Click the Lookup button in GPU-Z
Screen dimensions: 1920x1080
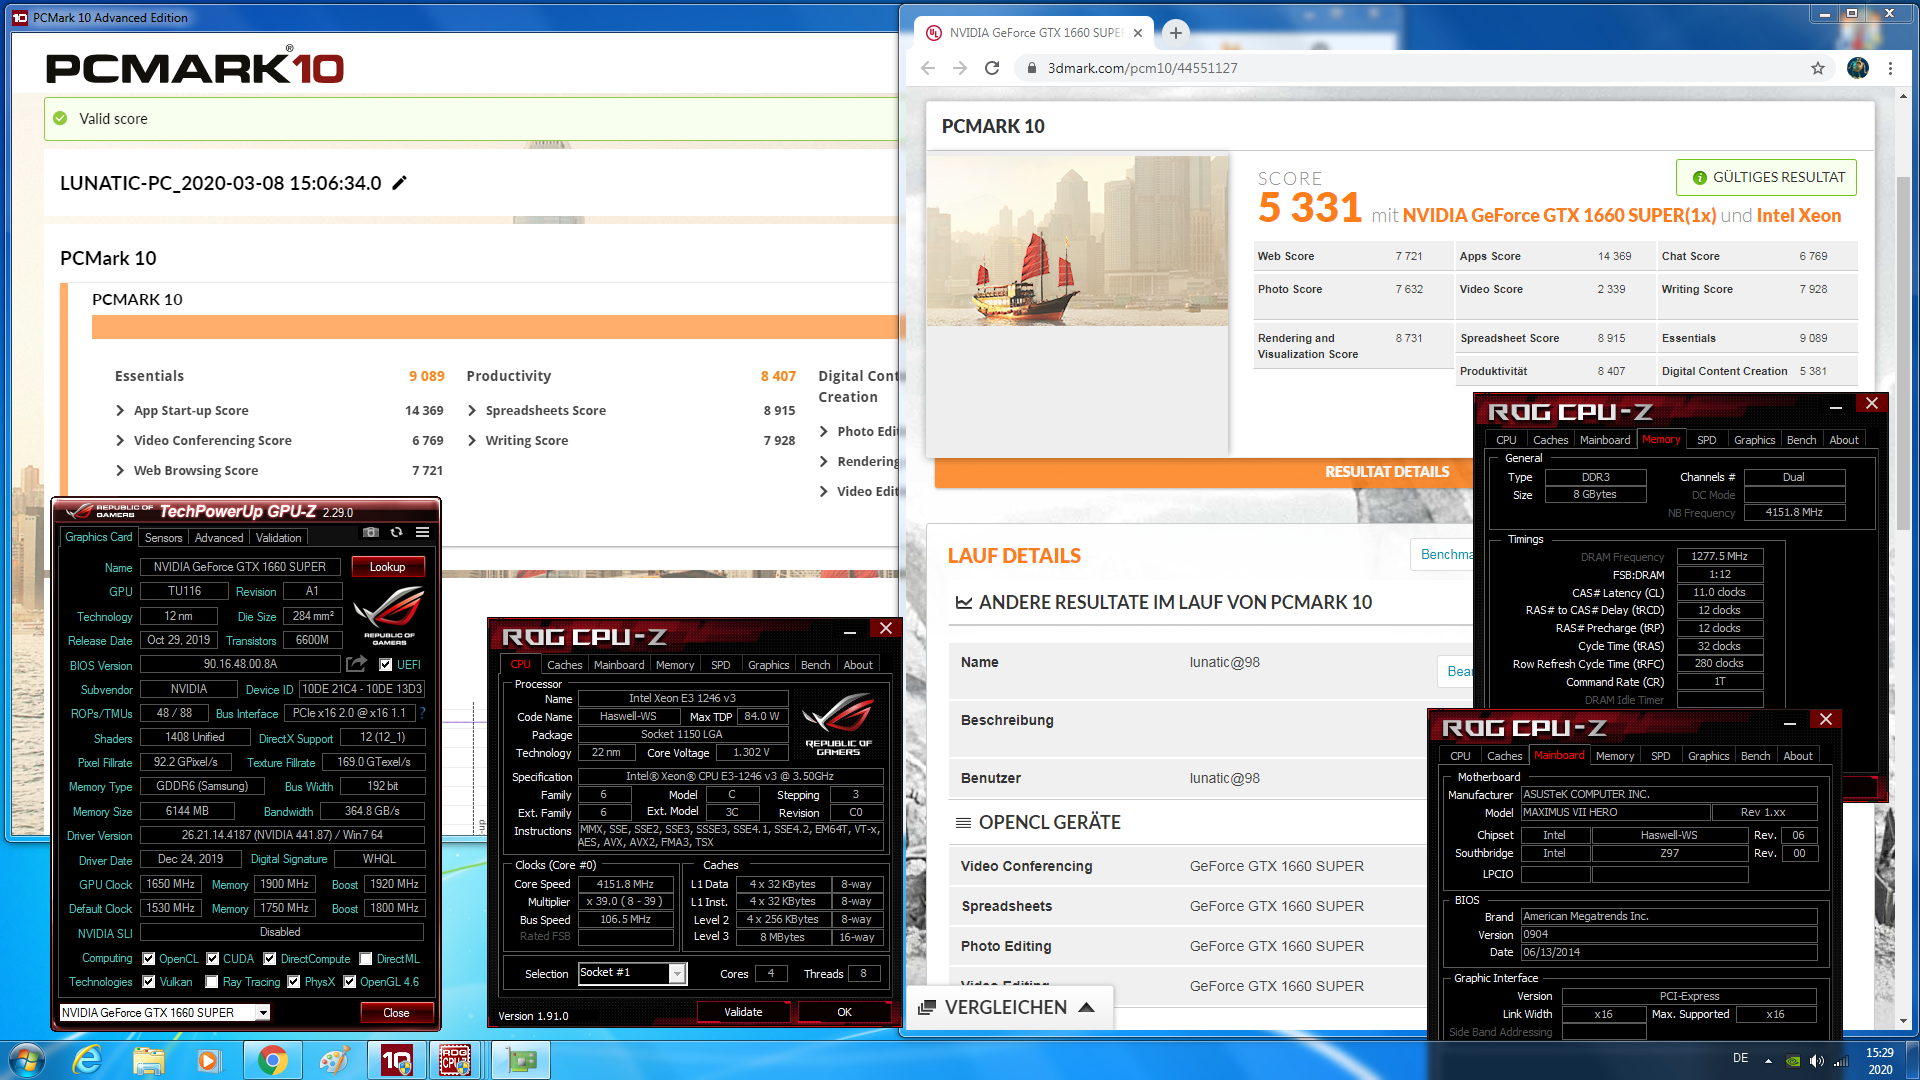pyautogui.click(x=387, y=567)
